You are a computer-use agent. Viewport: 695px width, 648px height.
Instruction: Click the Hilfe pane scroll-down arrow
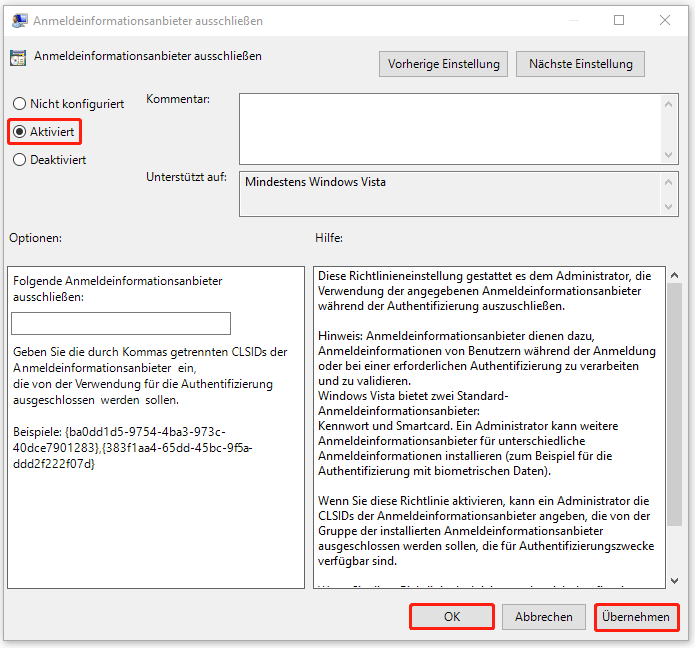pyautogui.click(x=675, y=581)
